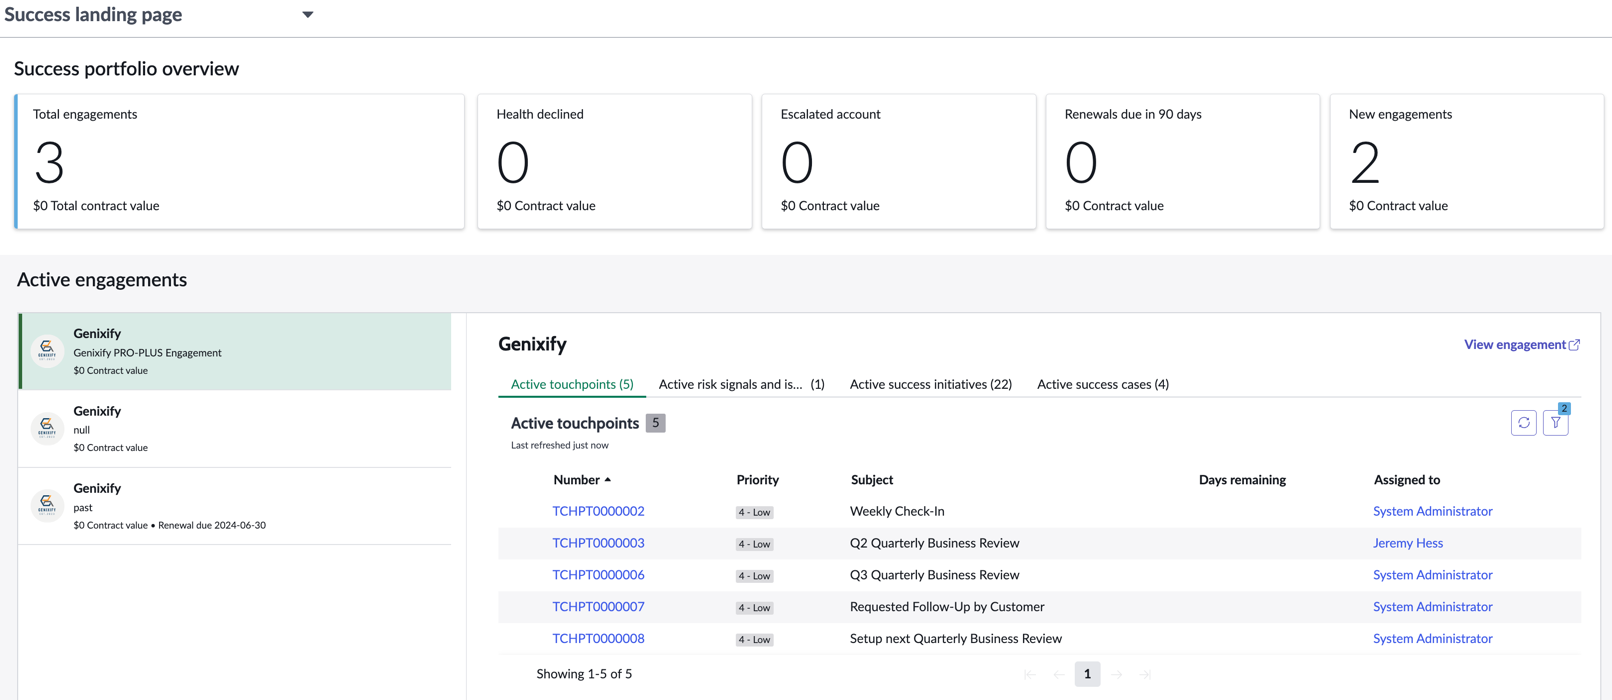Sort by Assigned to column header
This screenshot has height=700, width=1612.
click(x=1407, y=480)
